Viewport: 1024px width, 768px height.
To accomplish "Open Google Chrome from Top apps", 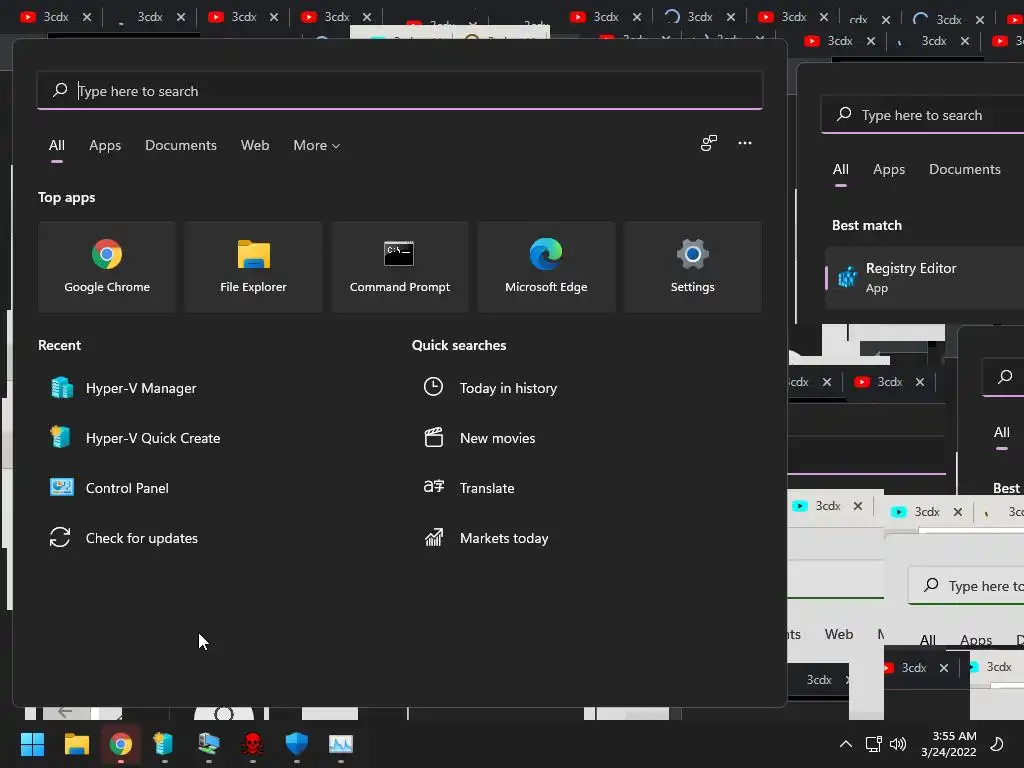I will (x=107, y=267).
